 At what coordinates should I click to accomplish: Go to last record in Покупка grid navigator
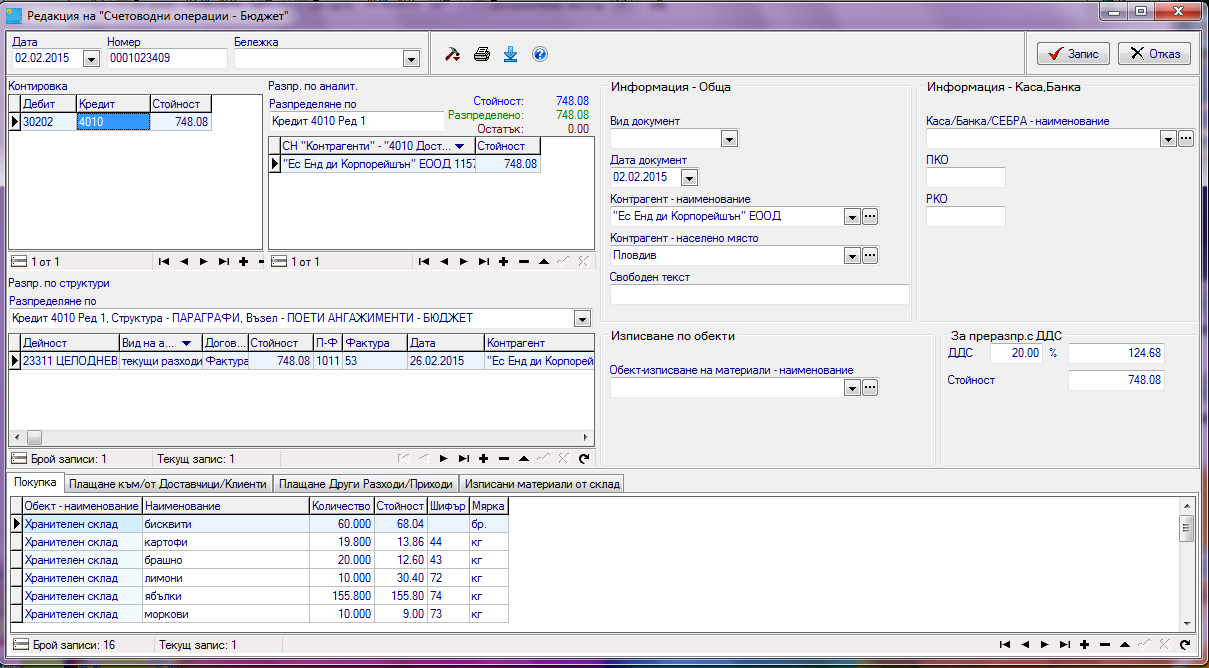tap(1065, 645)
